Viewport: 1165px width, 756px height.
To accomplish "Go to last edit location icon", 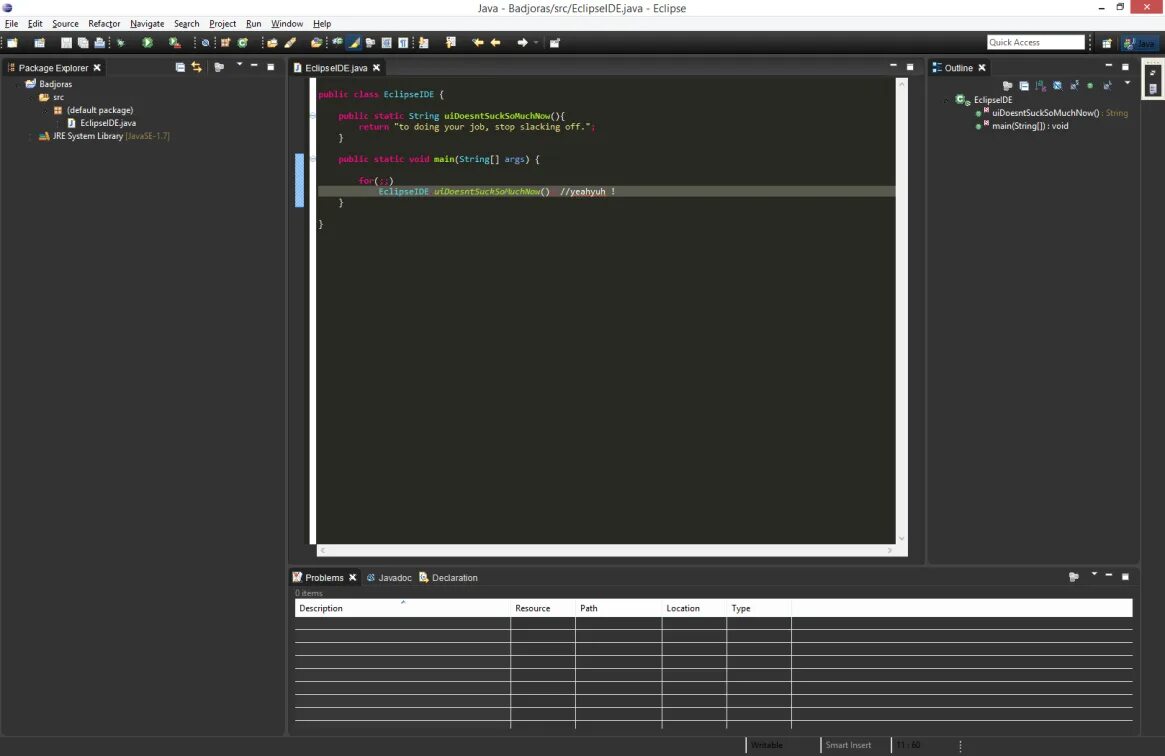I will 478,43.
